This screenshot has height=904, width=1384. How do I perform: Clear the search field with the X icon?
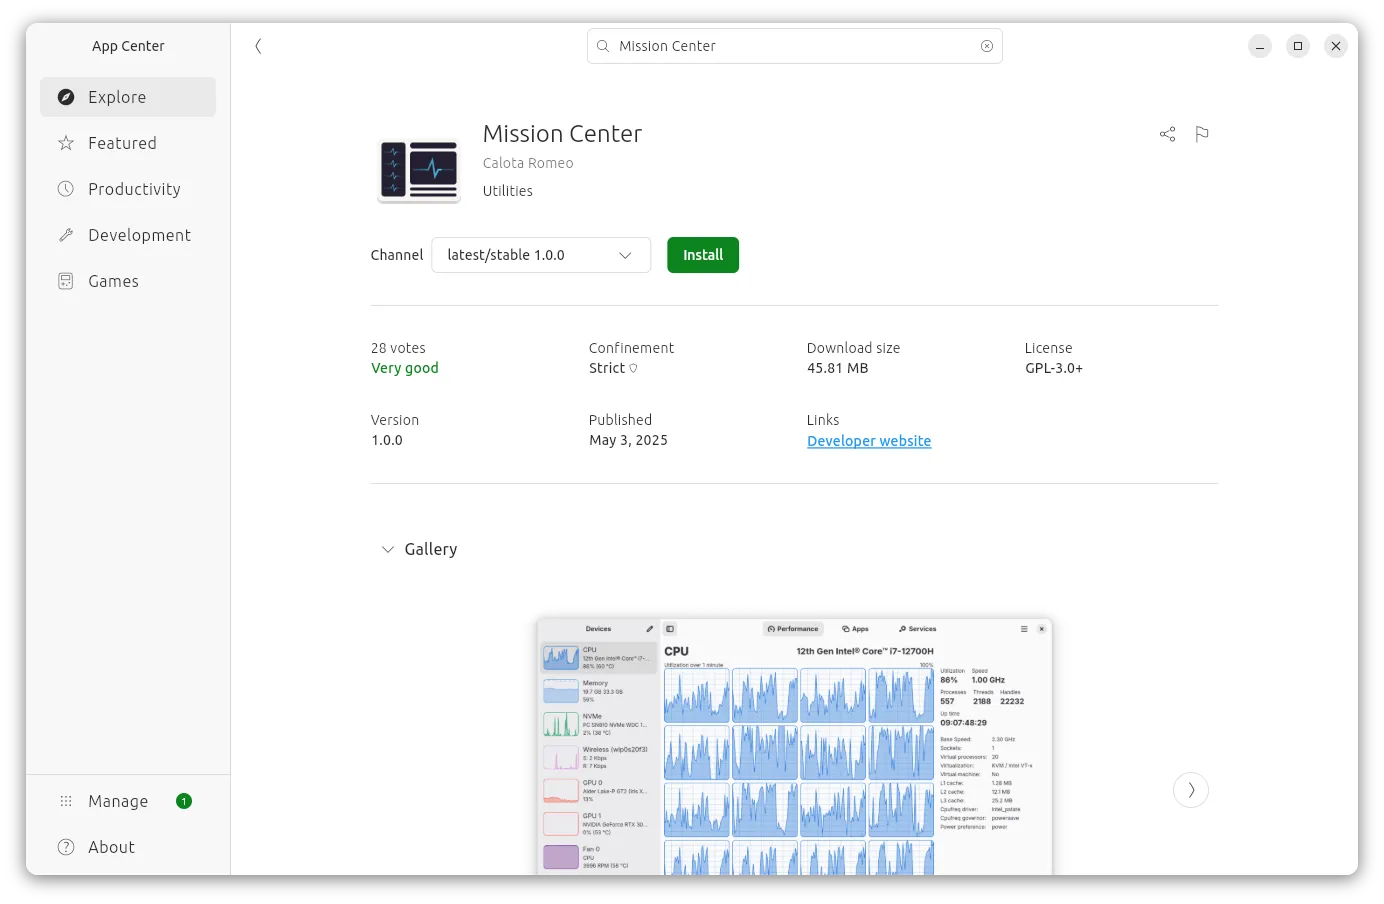click(x=987, y=46)
